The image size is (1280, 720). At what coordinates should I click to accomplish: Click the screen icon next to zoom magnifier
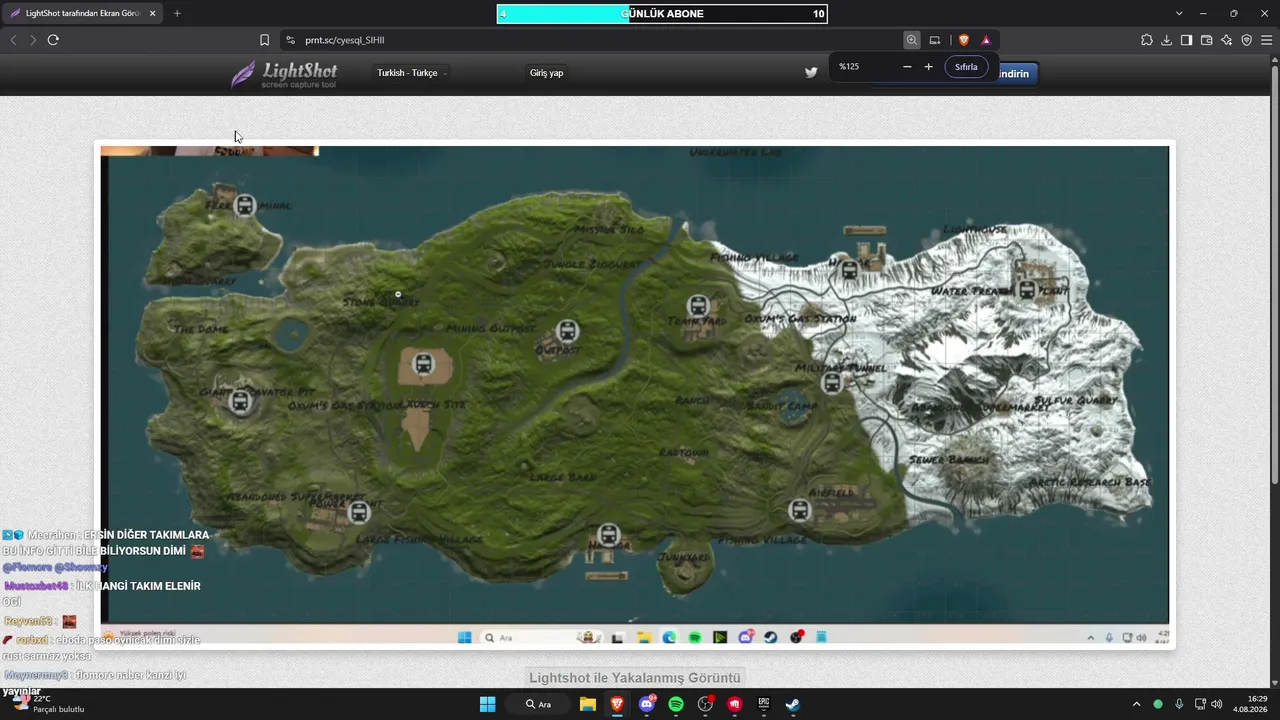click(x=935, y=40)
